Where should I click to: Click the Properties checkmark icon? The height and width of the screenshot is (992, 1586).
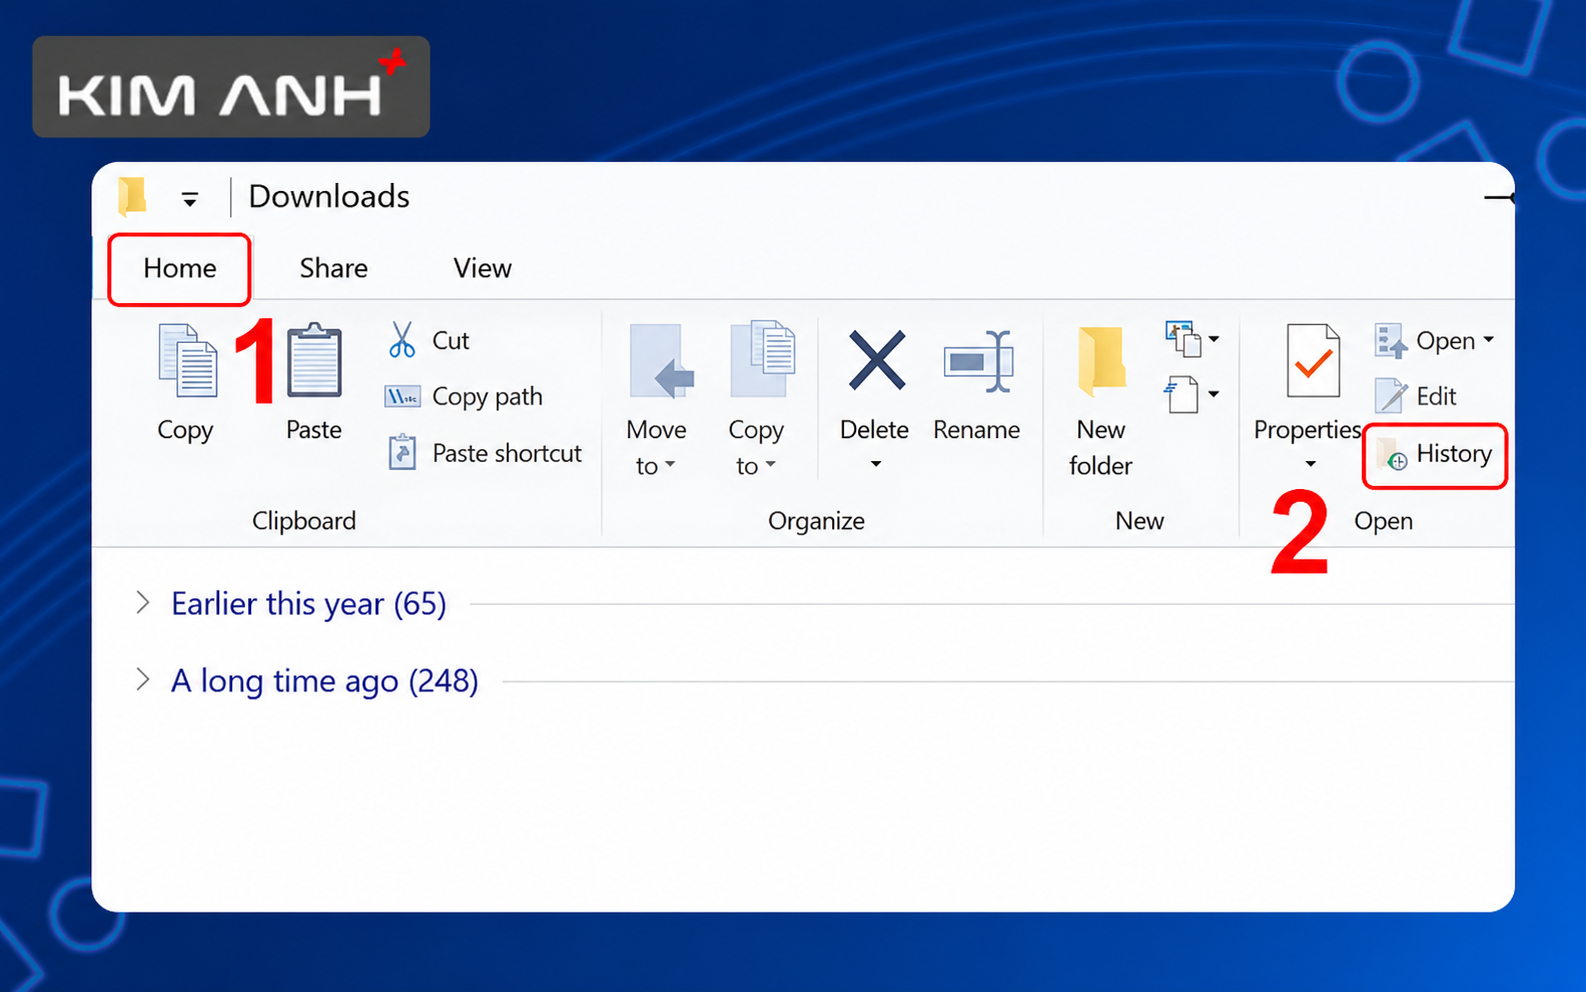point(1312,361)
